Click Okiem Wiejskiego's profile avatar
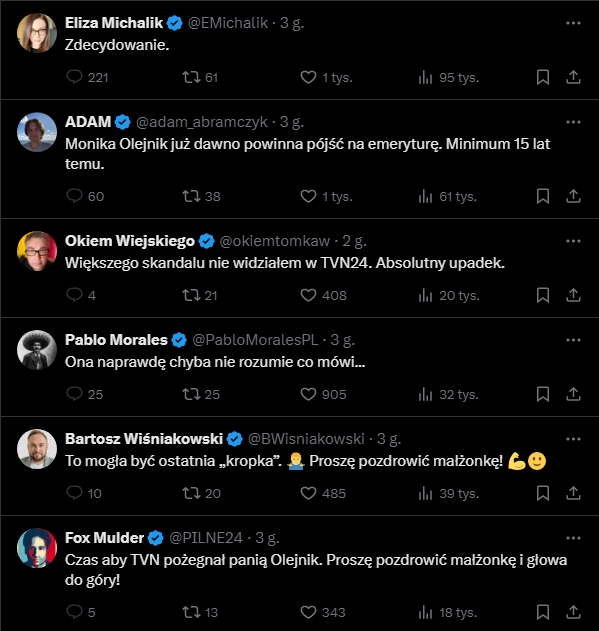 [37, 251]
